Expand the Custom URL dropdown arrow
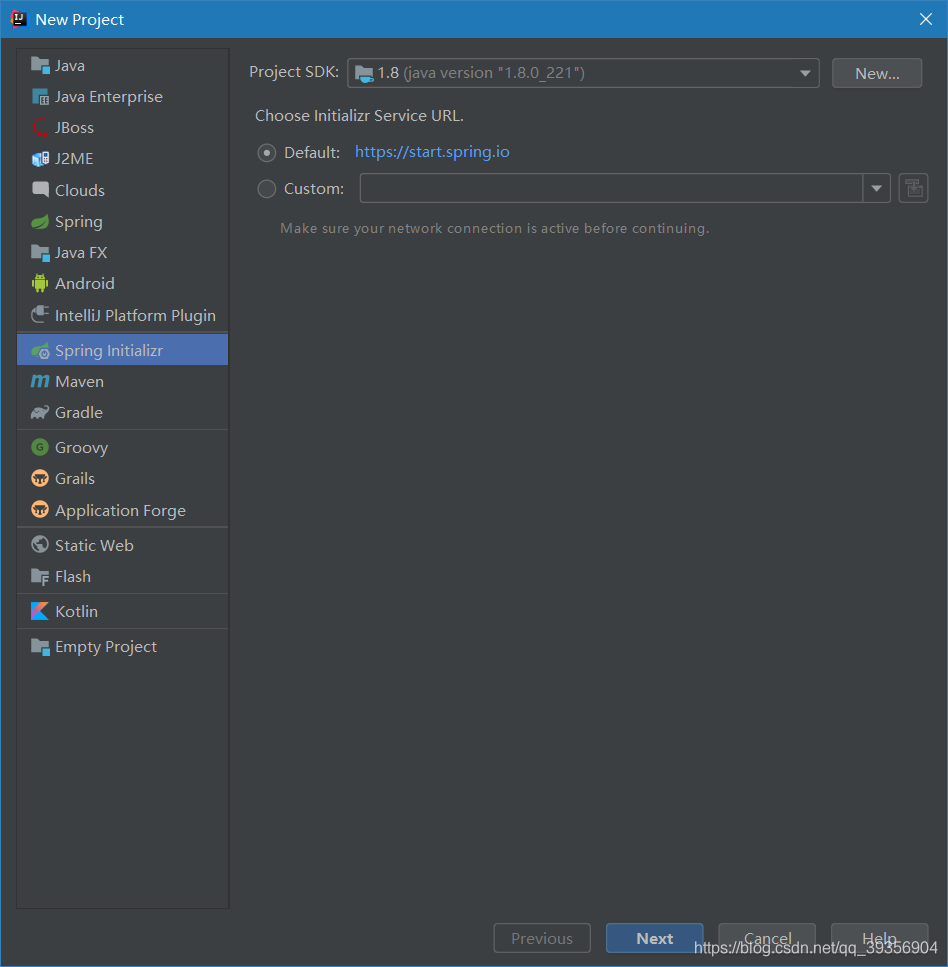 pos(876,188)
